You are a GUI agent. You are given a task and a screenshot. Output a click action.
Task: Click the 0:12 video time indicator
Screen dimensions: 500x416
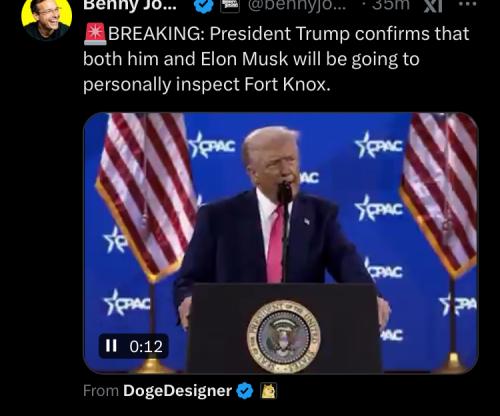pos(146,346)
